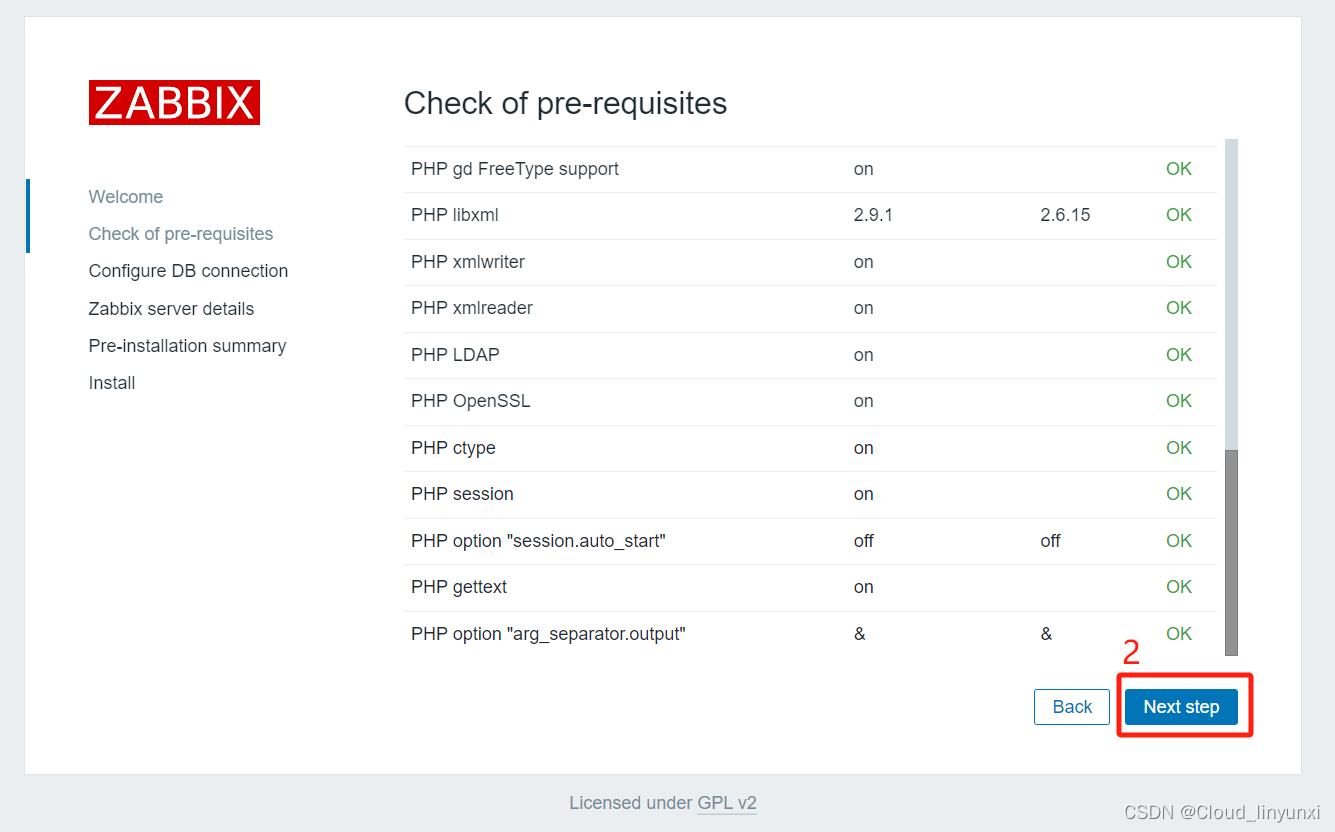Click the scrollbar track above the thumb

coord(1231,294)
